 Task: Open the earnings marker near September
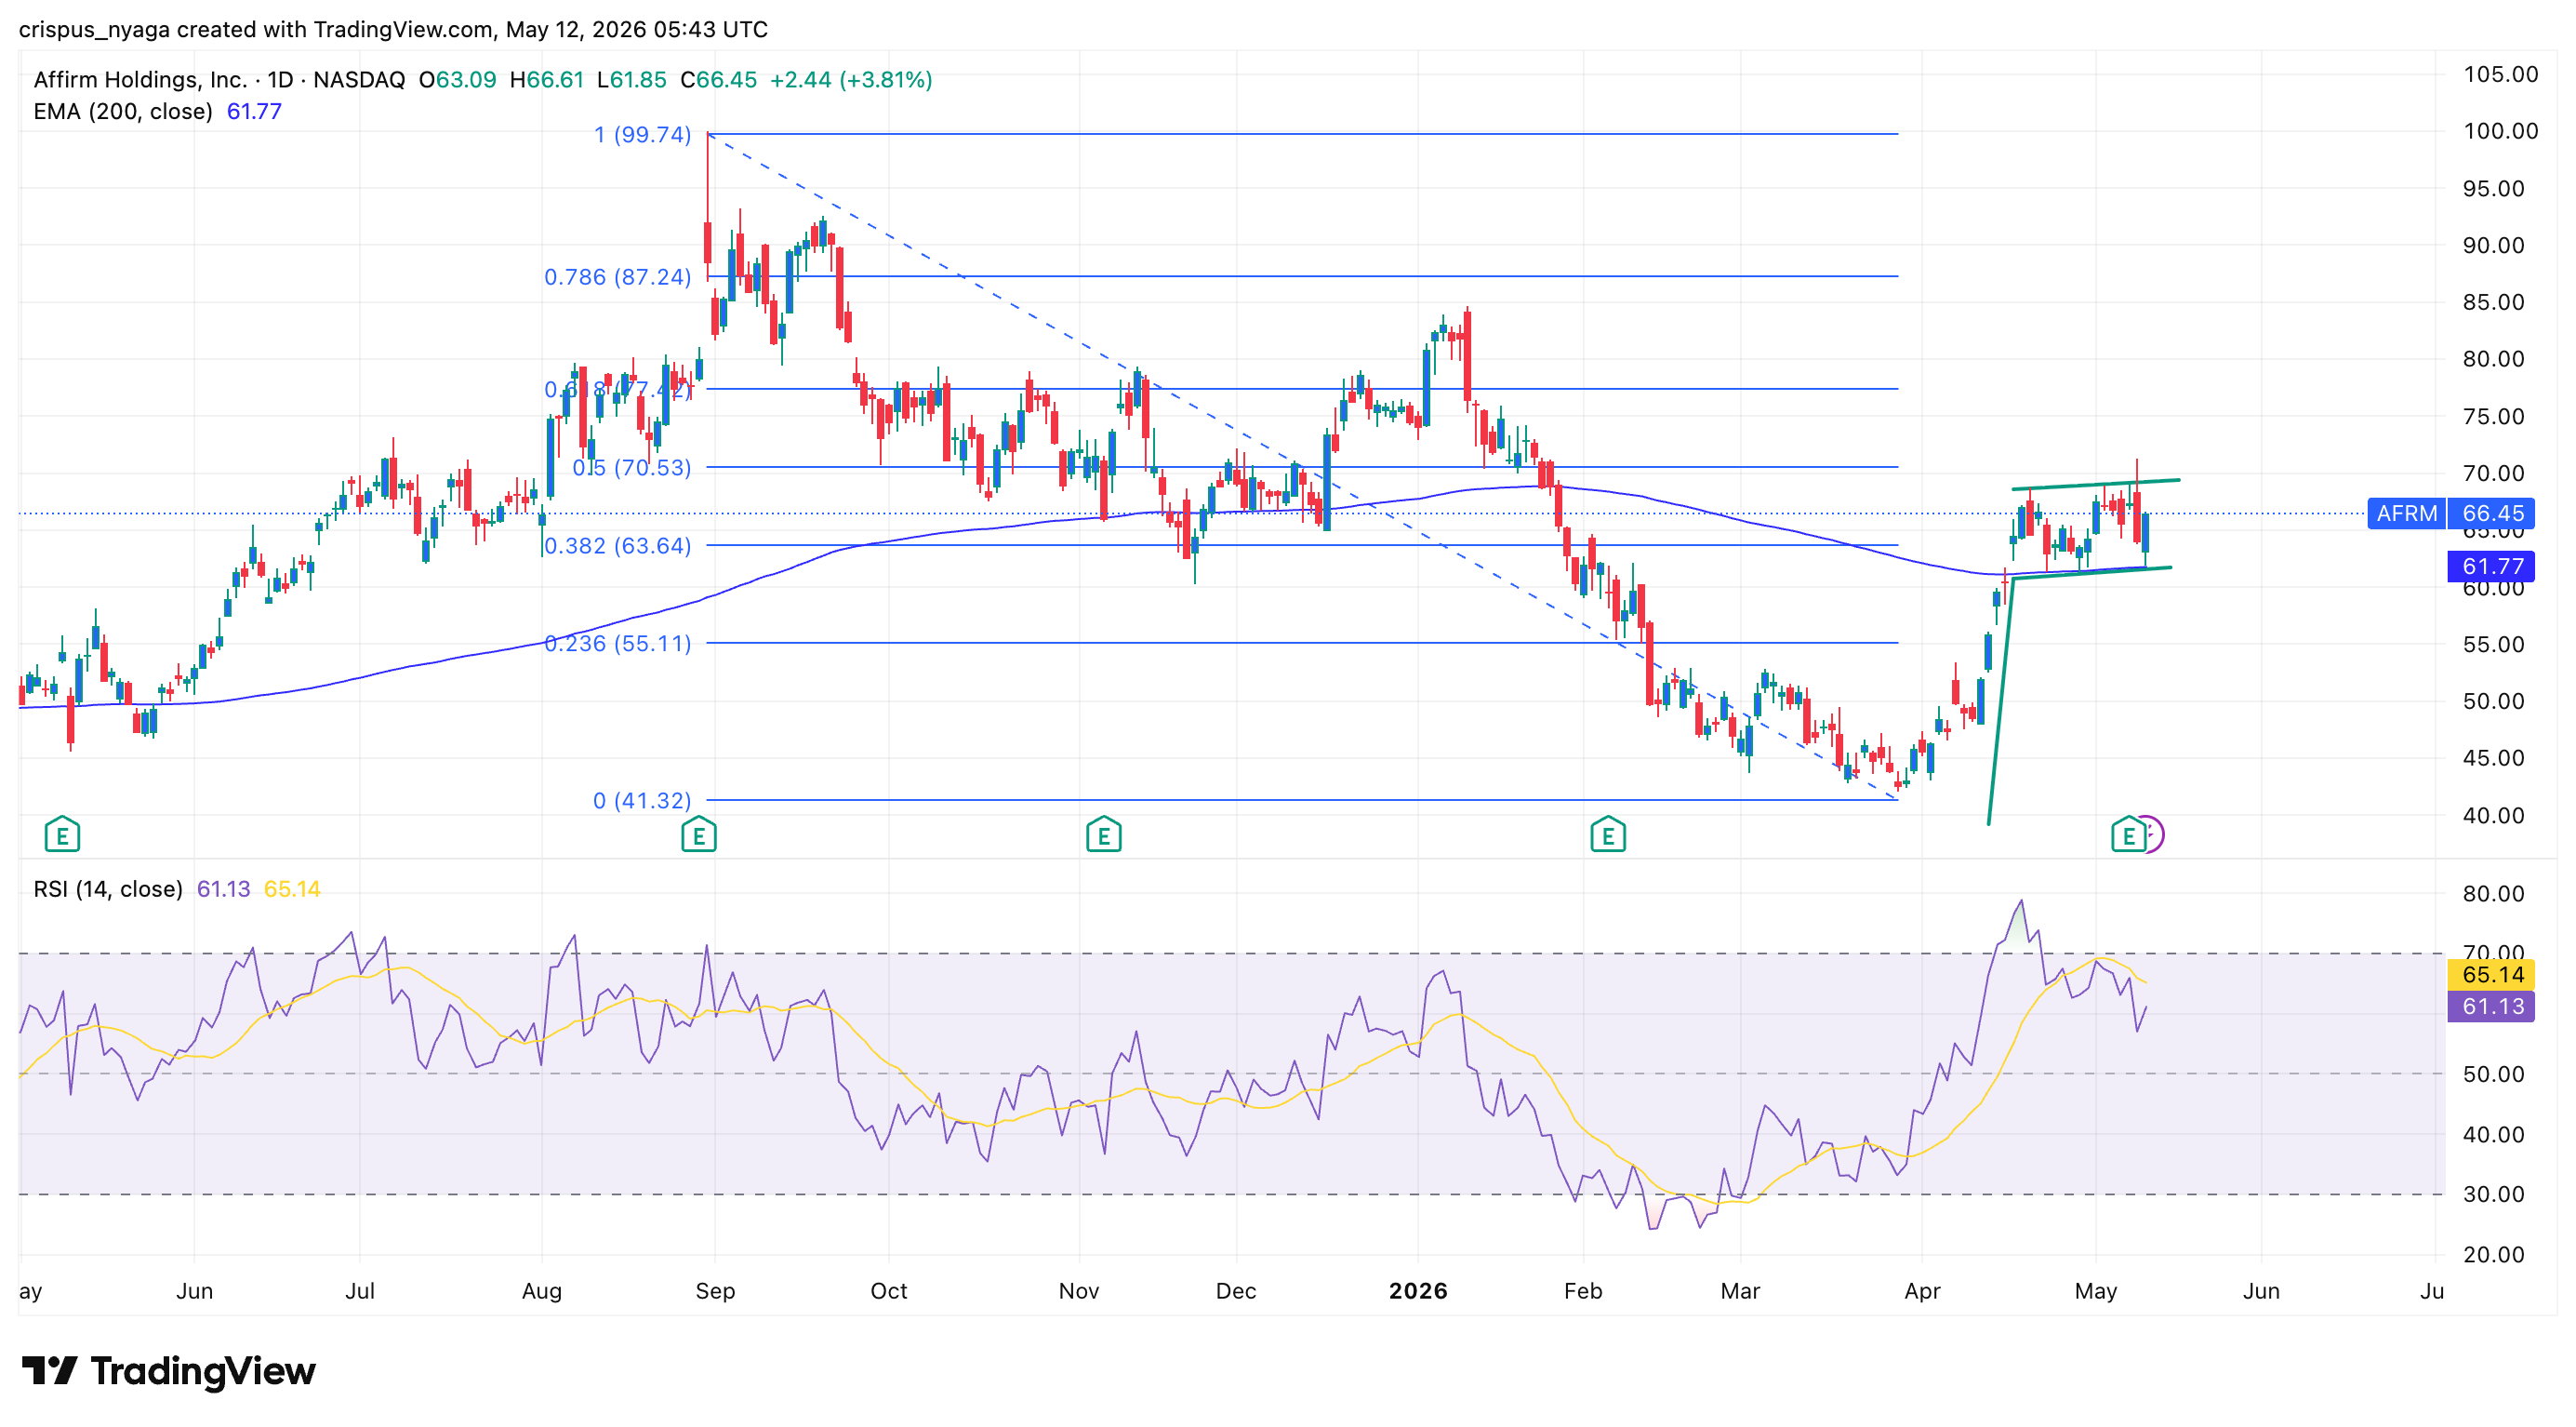(x=699, y=834)
